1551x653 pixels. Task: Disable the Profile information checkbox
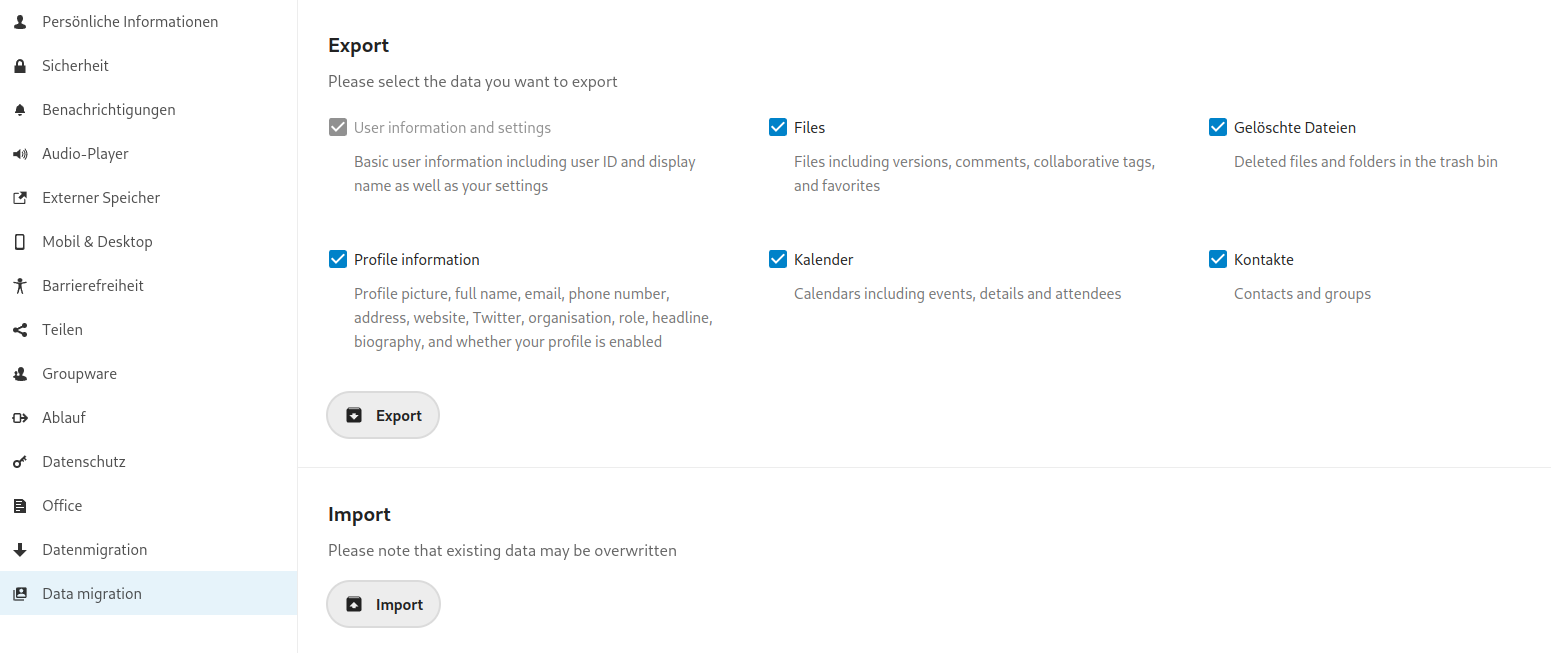pos(338,259)
